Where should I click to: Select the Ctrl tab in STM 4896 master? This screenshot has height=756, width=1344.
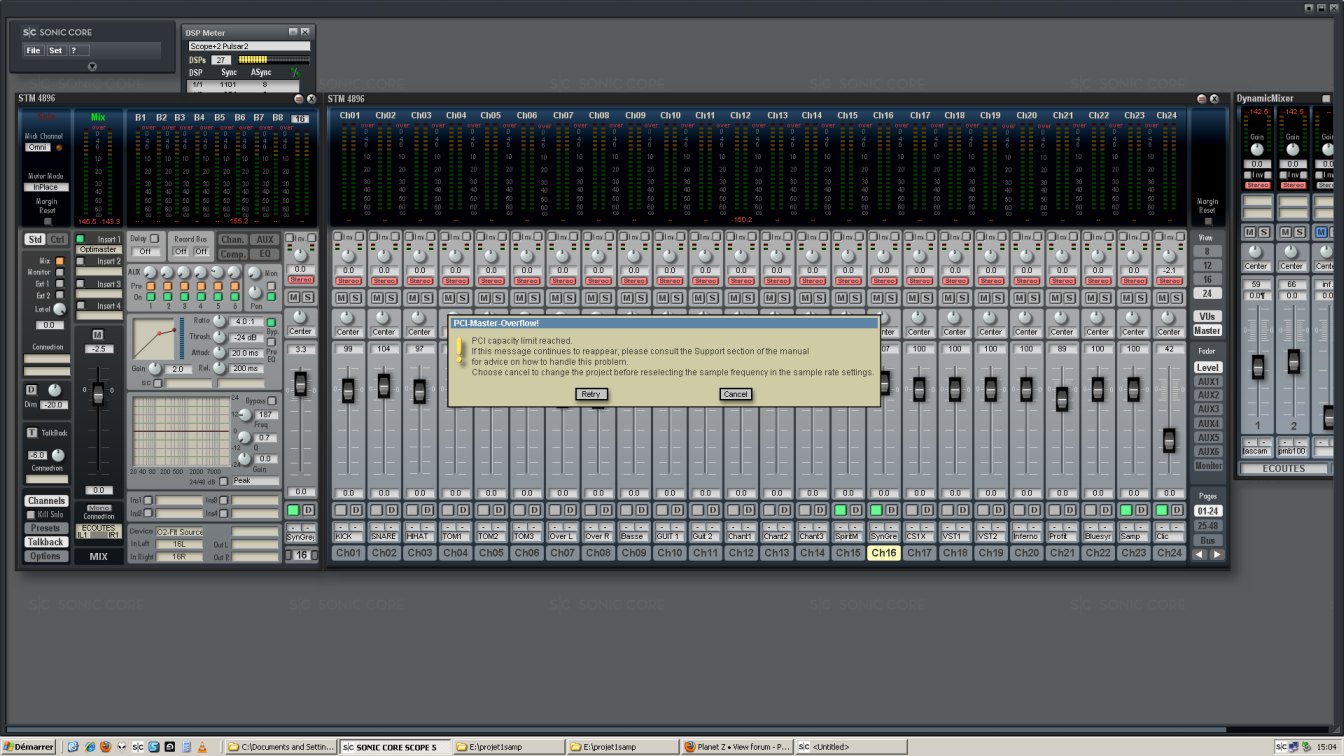point(58,240)
